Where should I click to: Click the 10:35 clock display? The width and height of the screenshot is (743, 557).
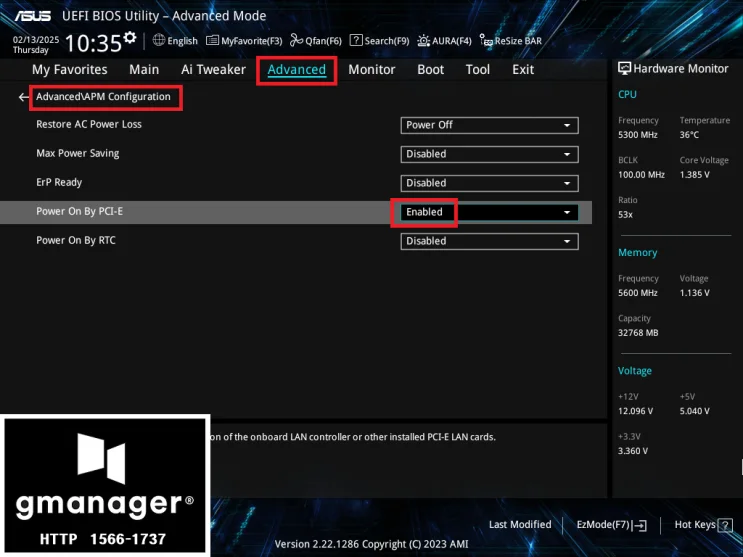click(x=93, y=43)
